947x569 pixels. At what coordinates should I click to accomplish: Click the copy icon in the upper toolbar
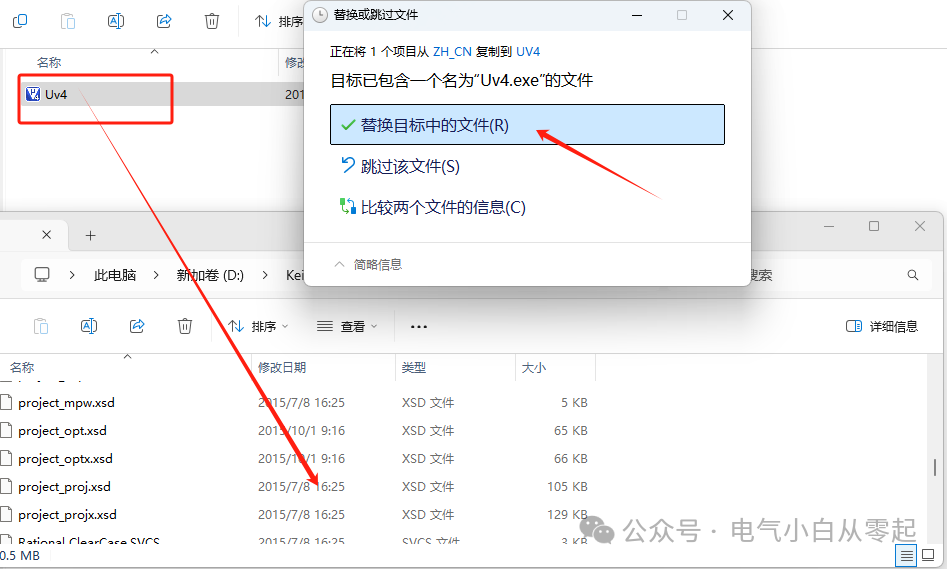(20, 21)
